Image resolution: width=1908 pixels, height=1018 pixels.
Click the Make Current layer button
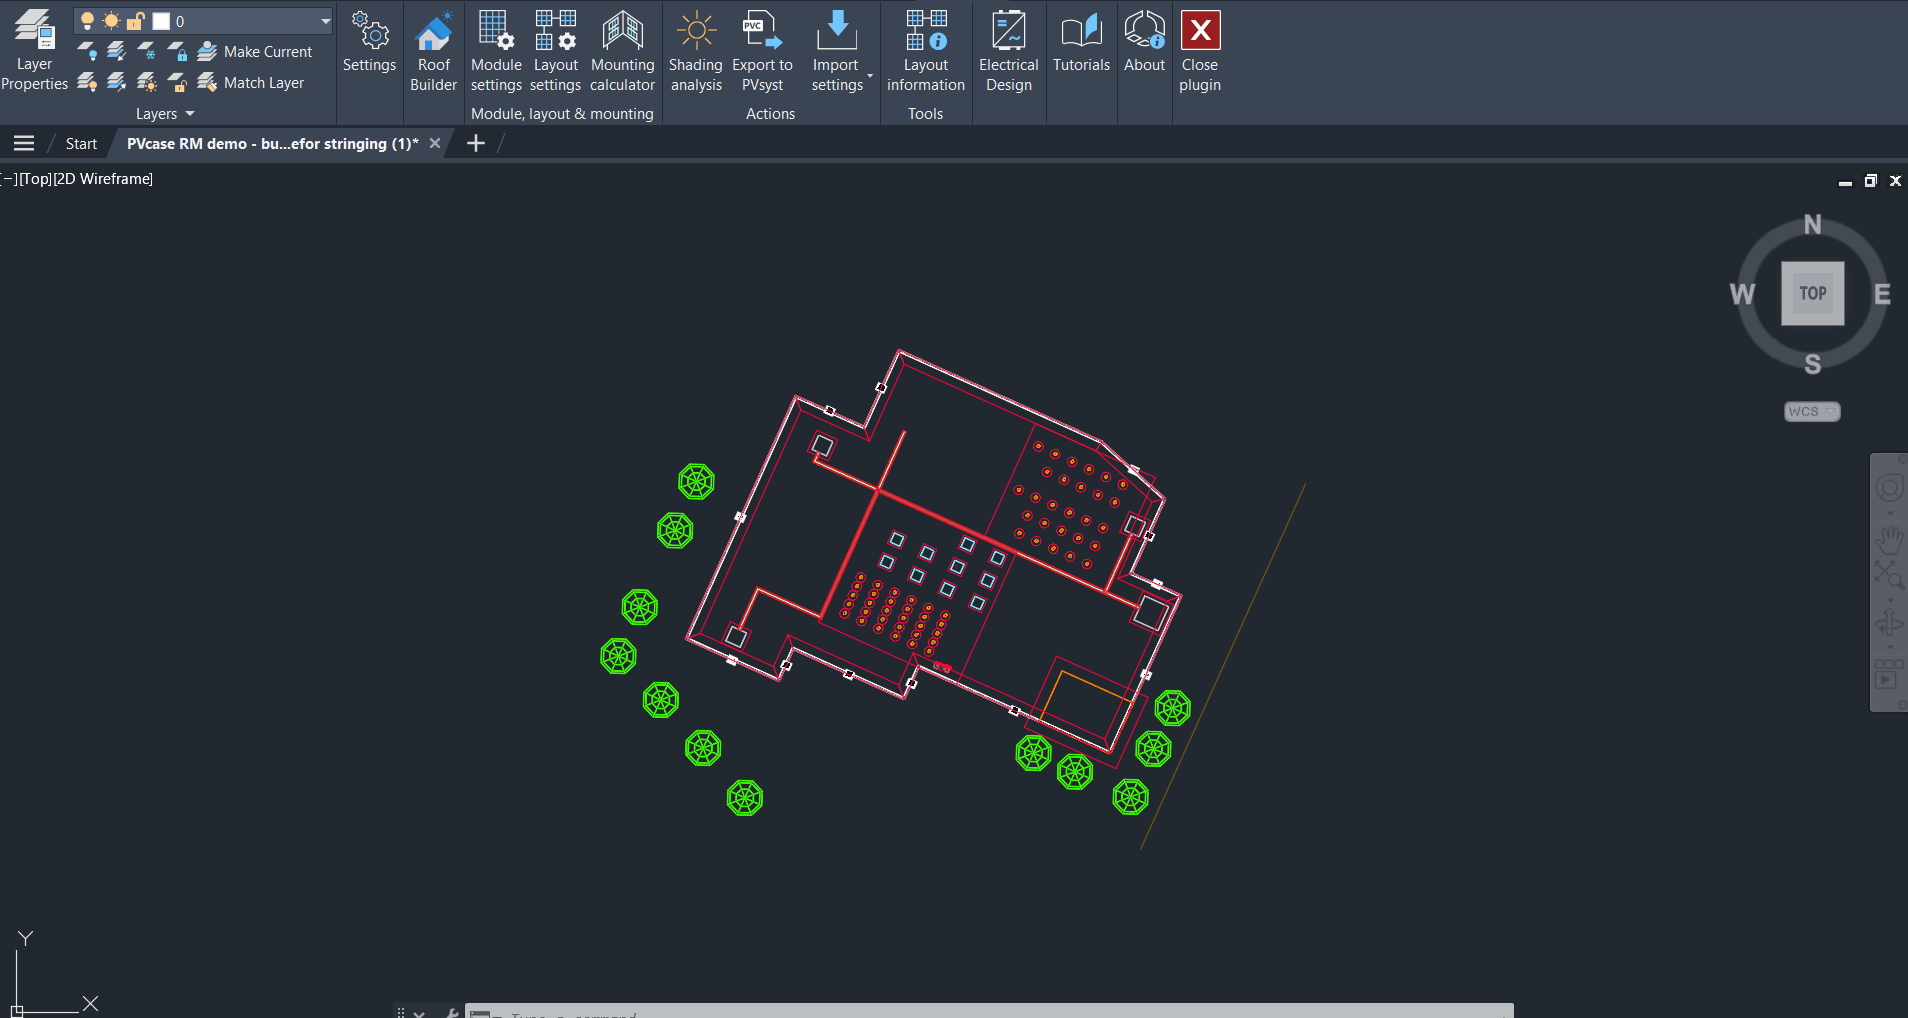click(x=255, y=51)
